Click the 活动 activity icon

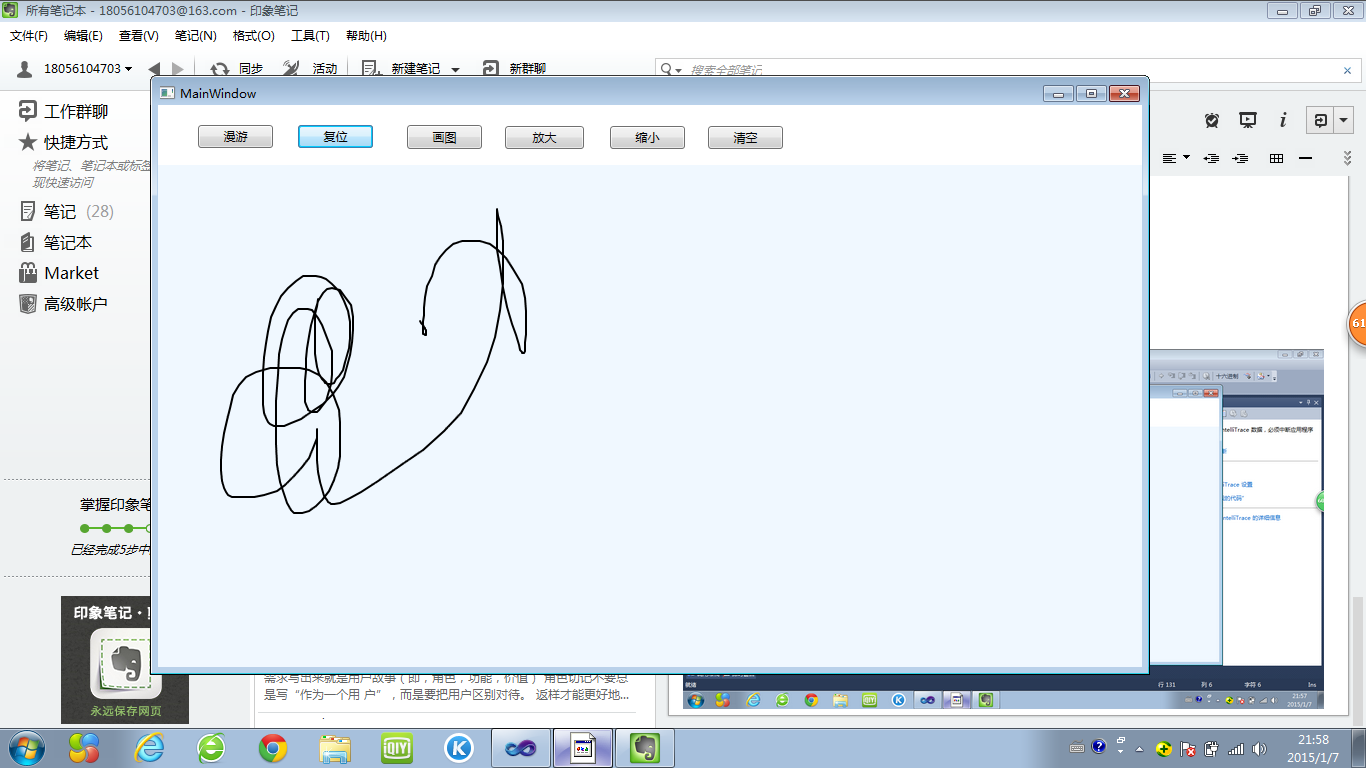point(291,69)
